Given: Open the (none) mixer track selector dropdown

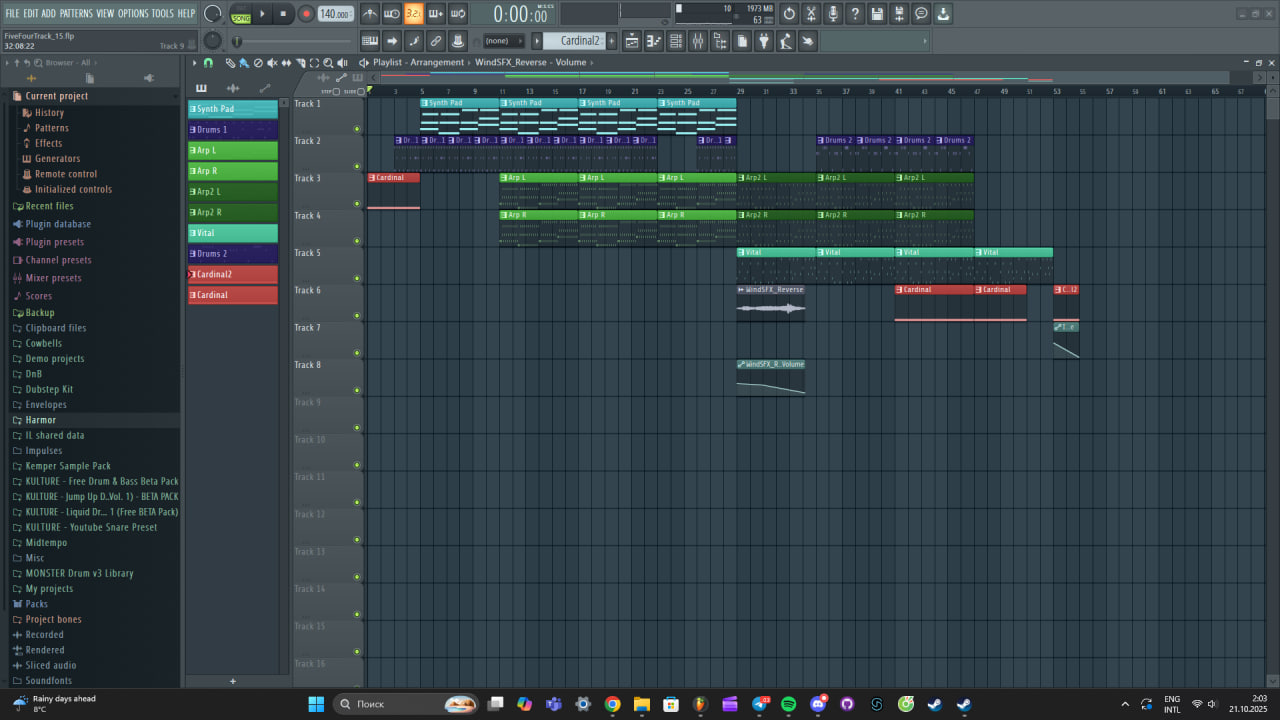Looking at the screenshot, I should coord(503,41).
